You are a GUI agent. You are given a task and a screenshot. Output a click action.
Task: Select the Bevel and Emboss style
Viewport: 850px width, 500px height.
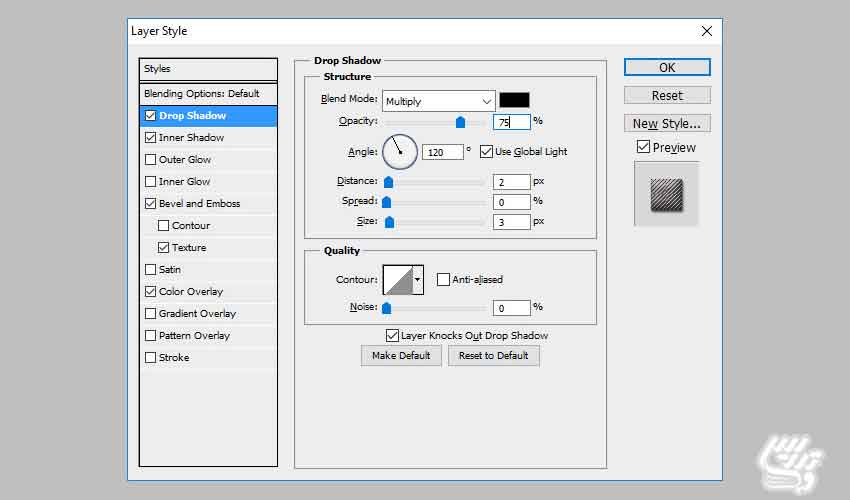199,204
